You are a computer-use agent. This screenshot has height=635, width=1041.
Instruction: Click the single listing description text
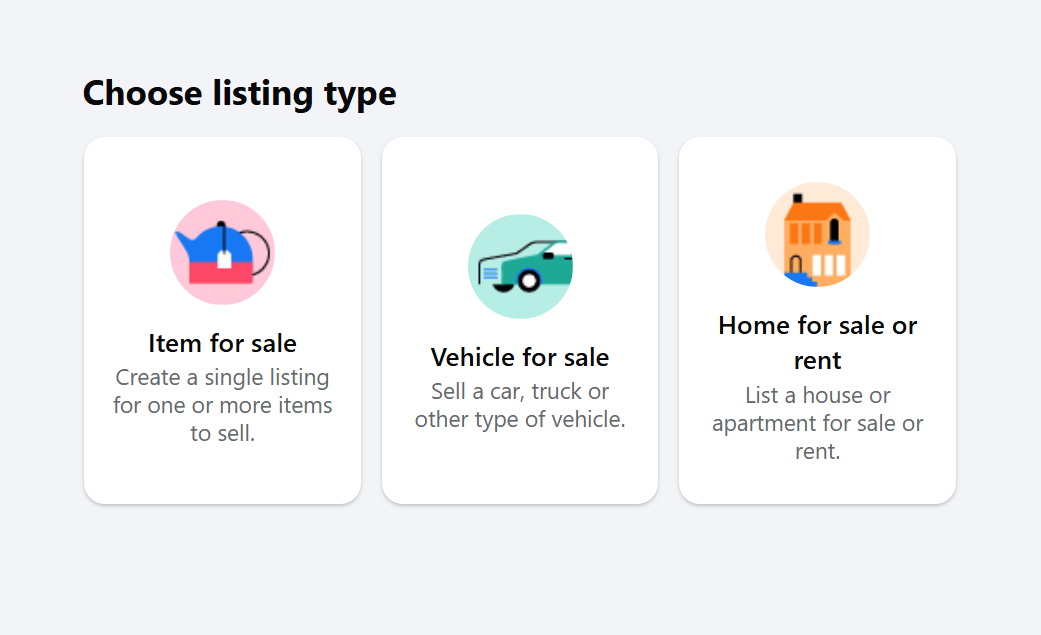click(x=222, y=405)
